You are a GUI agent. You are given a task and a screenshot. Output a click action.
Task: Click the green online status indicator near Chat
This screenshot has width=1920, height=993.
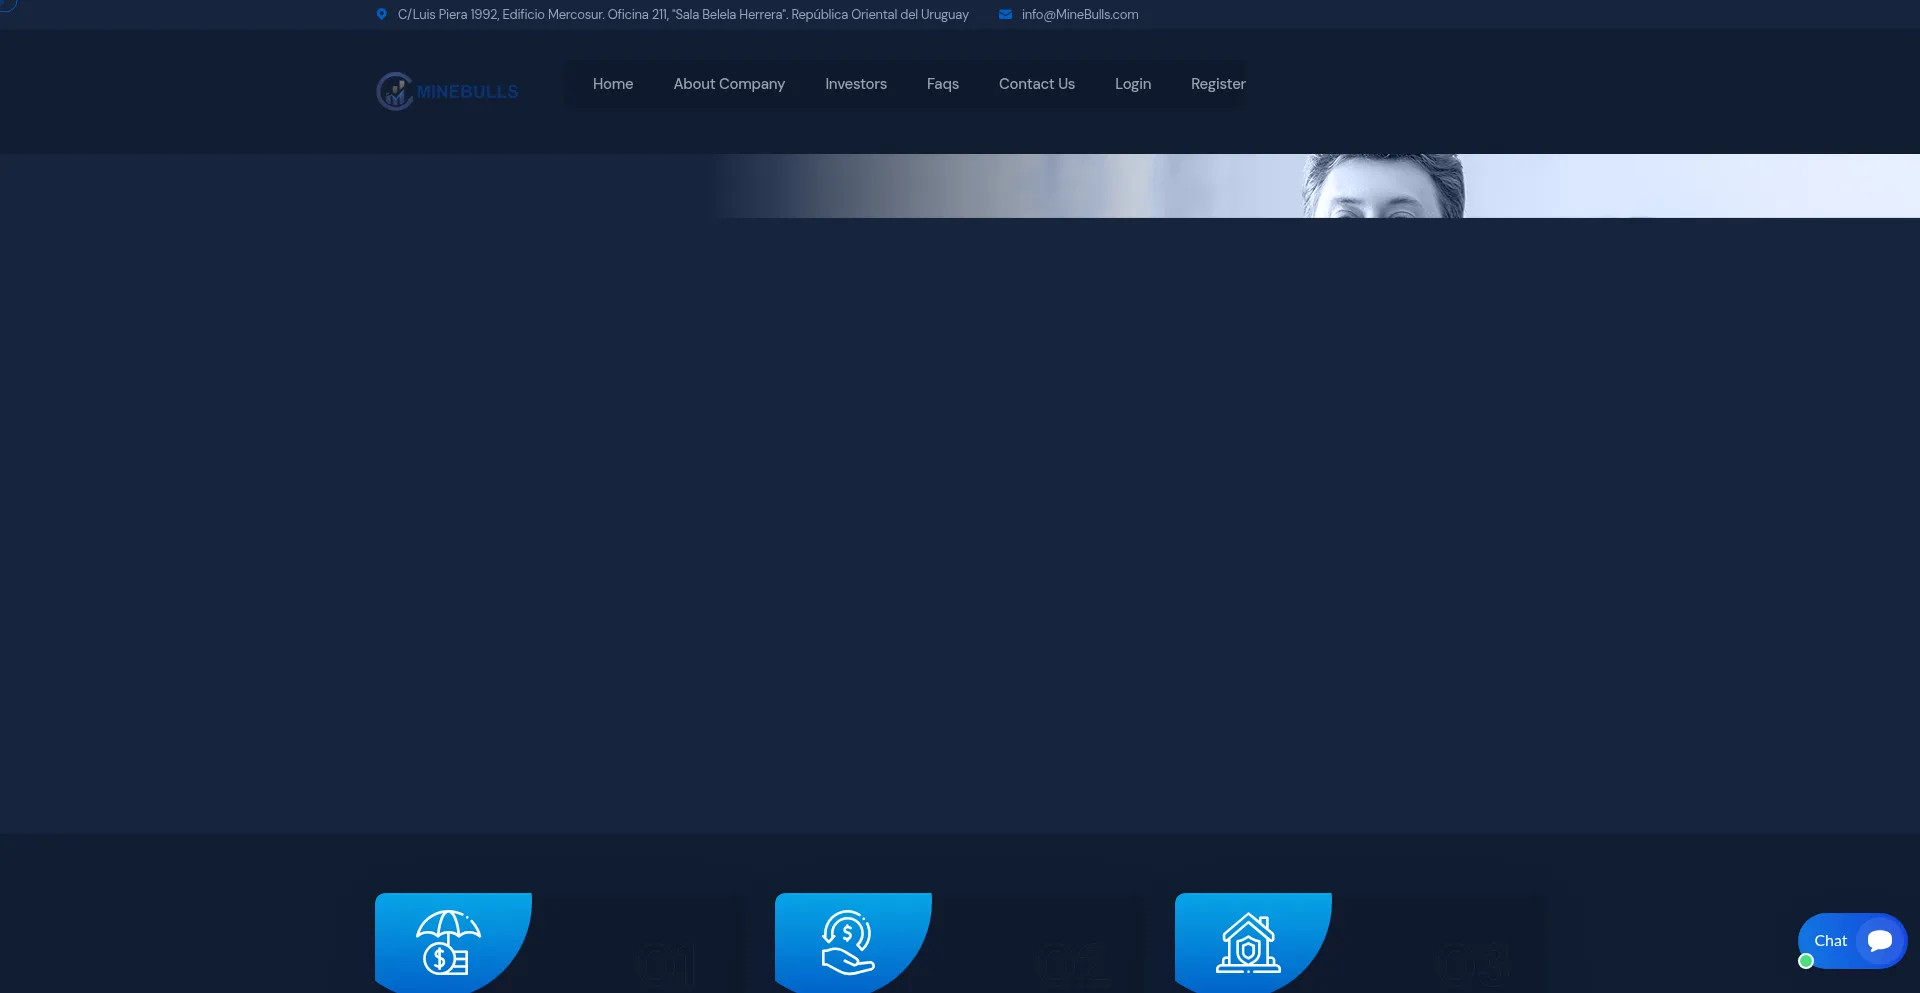click(1806, 961)
